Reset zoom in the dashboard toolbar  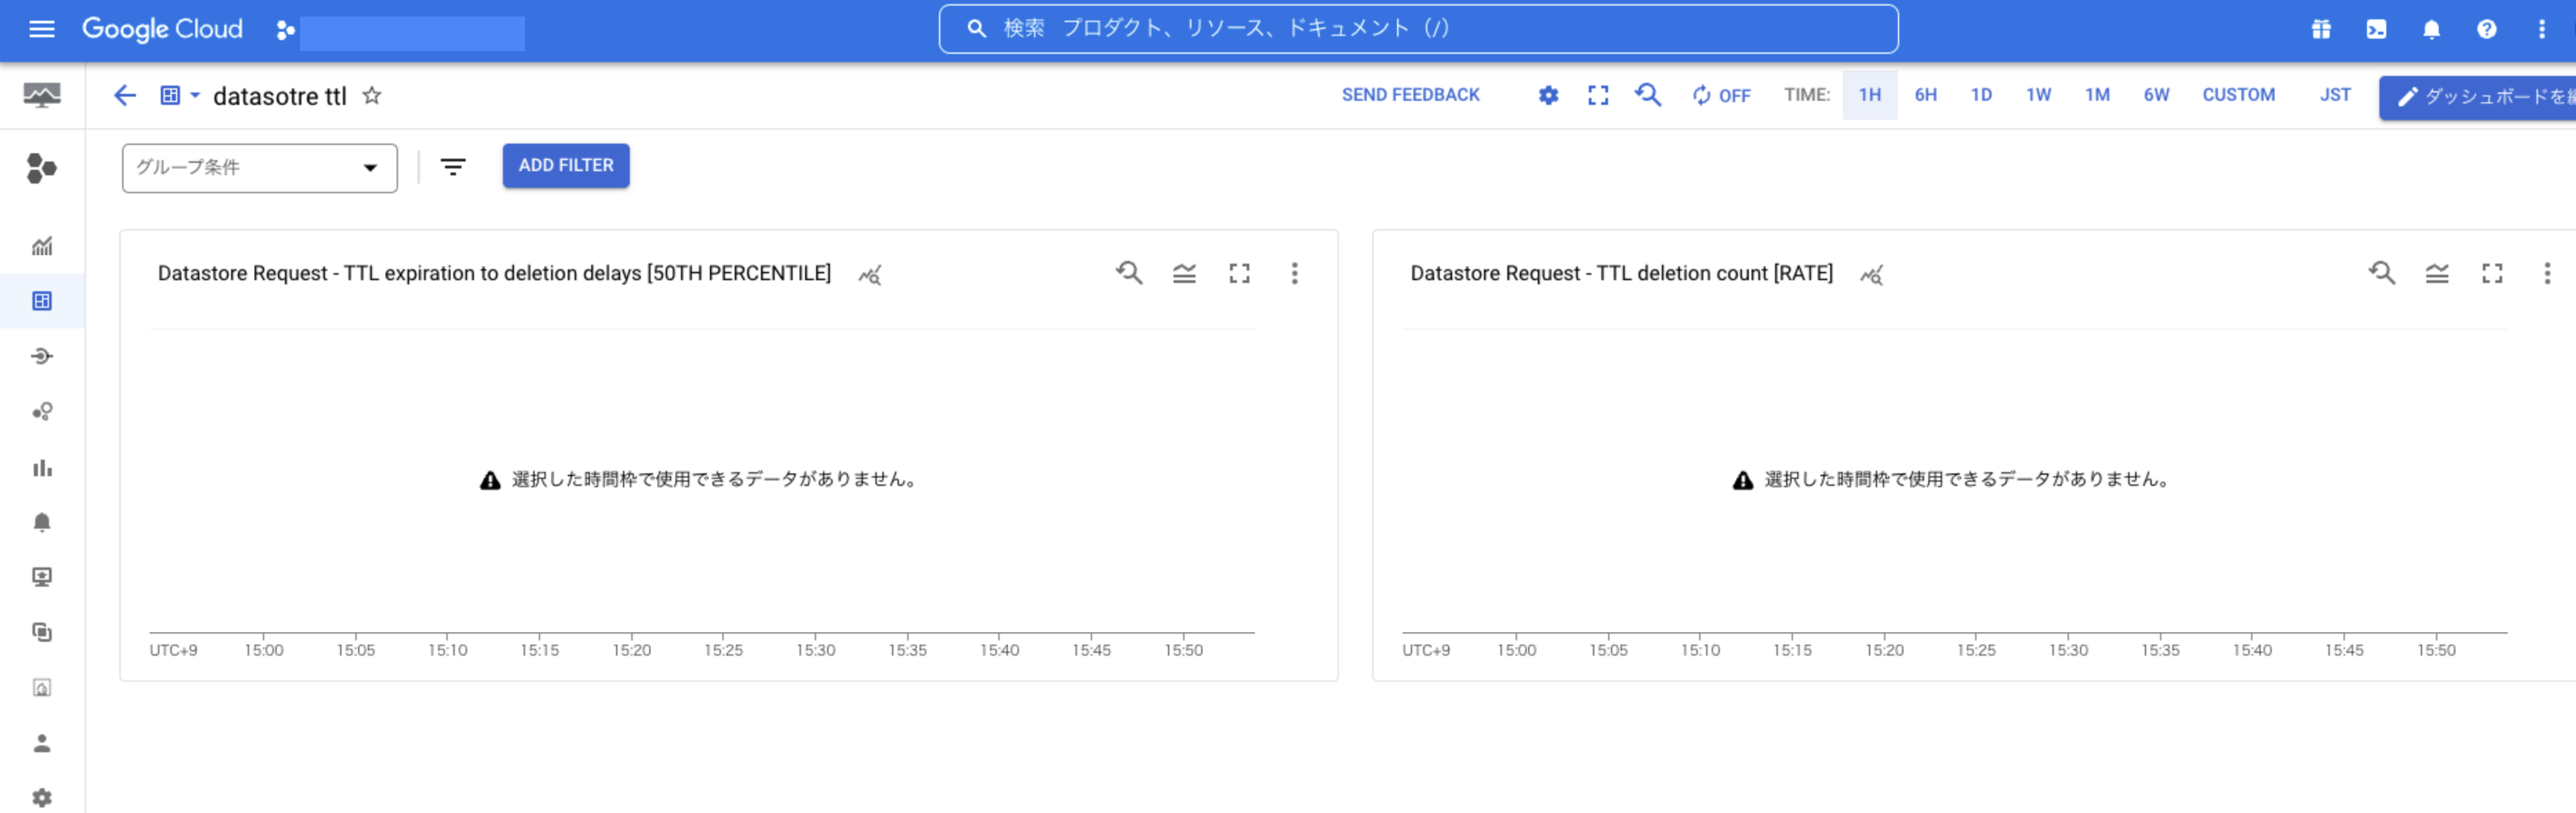click(1648, 95)
